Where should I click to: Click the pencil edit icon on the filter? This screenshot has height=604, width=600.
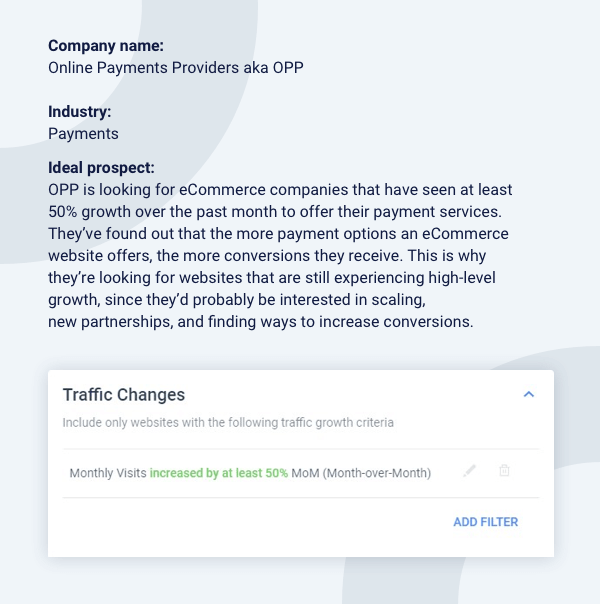(469, 471)
